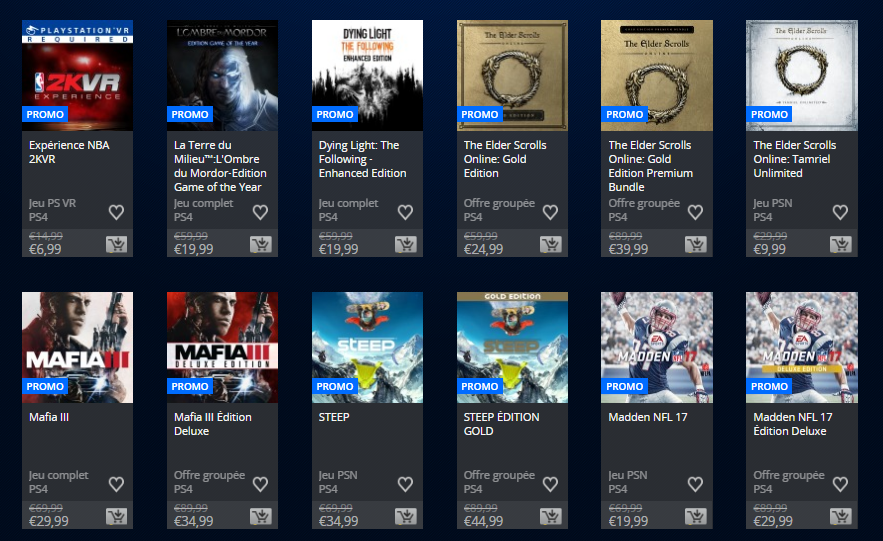Toggle heart for Madden NFL 17 Édition Deluxe
The image size is (883, 541).
(840, 484)
